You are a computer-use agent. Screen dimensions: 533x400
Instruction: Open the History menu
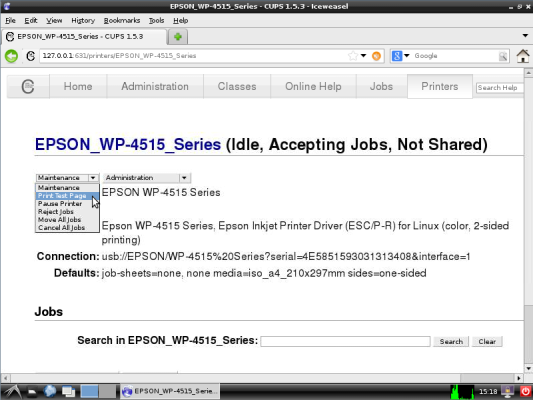point(83,21)
